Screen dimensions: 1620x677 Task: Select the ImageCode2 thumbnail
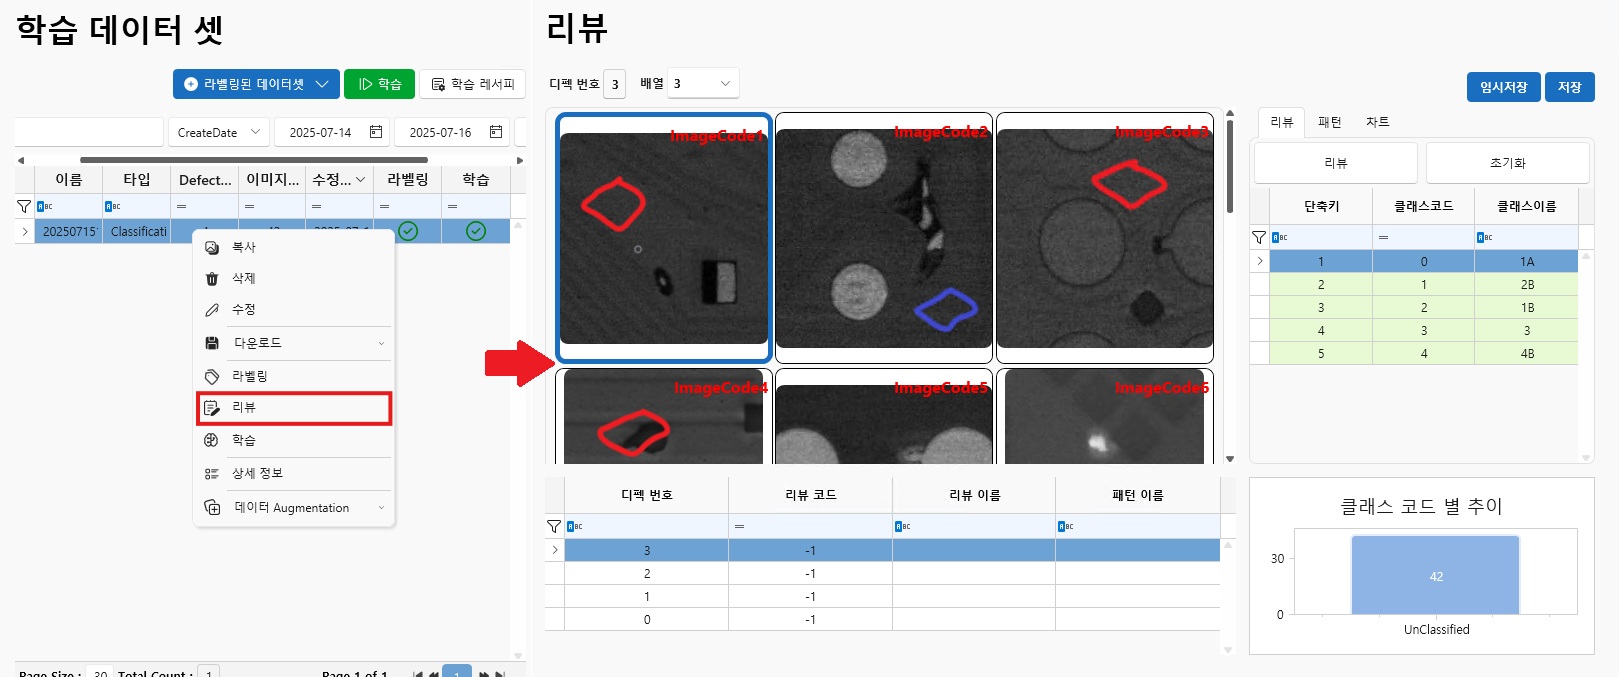pos(883,238)
